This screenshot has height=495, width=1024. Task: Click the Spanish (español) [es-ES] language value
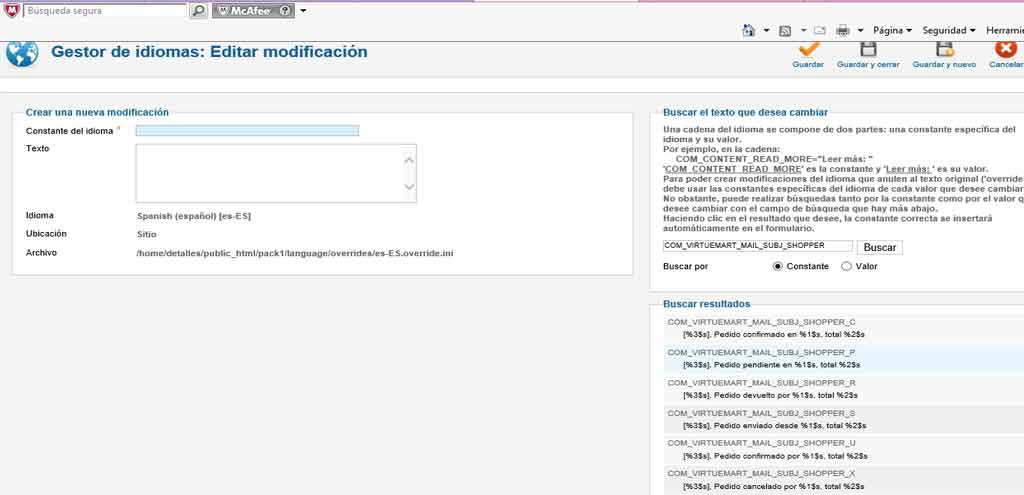194,216
